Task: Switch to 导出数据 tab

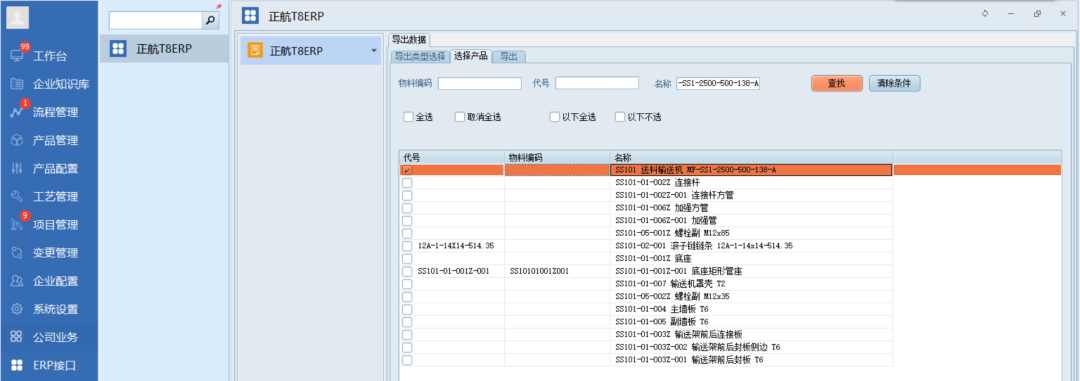Action: (x=409, y=39)
